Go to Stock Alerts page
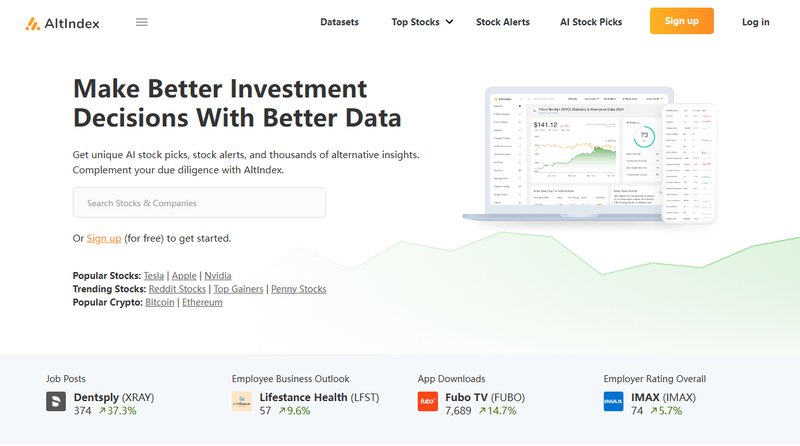800x446 pixels. point(503,22)
